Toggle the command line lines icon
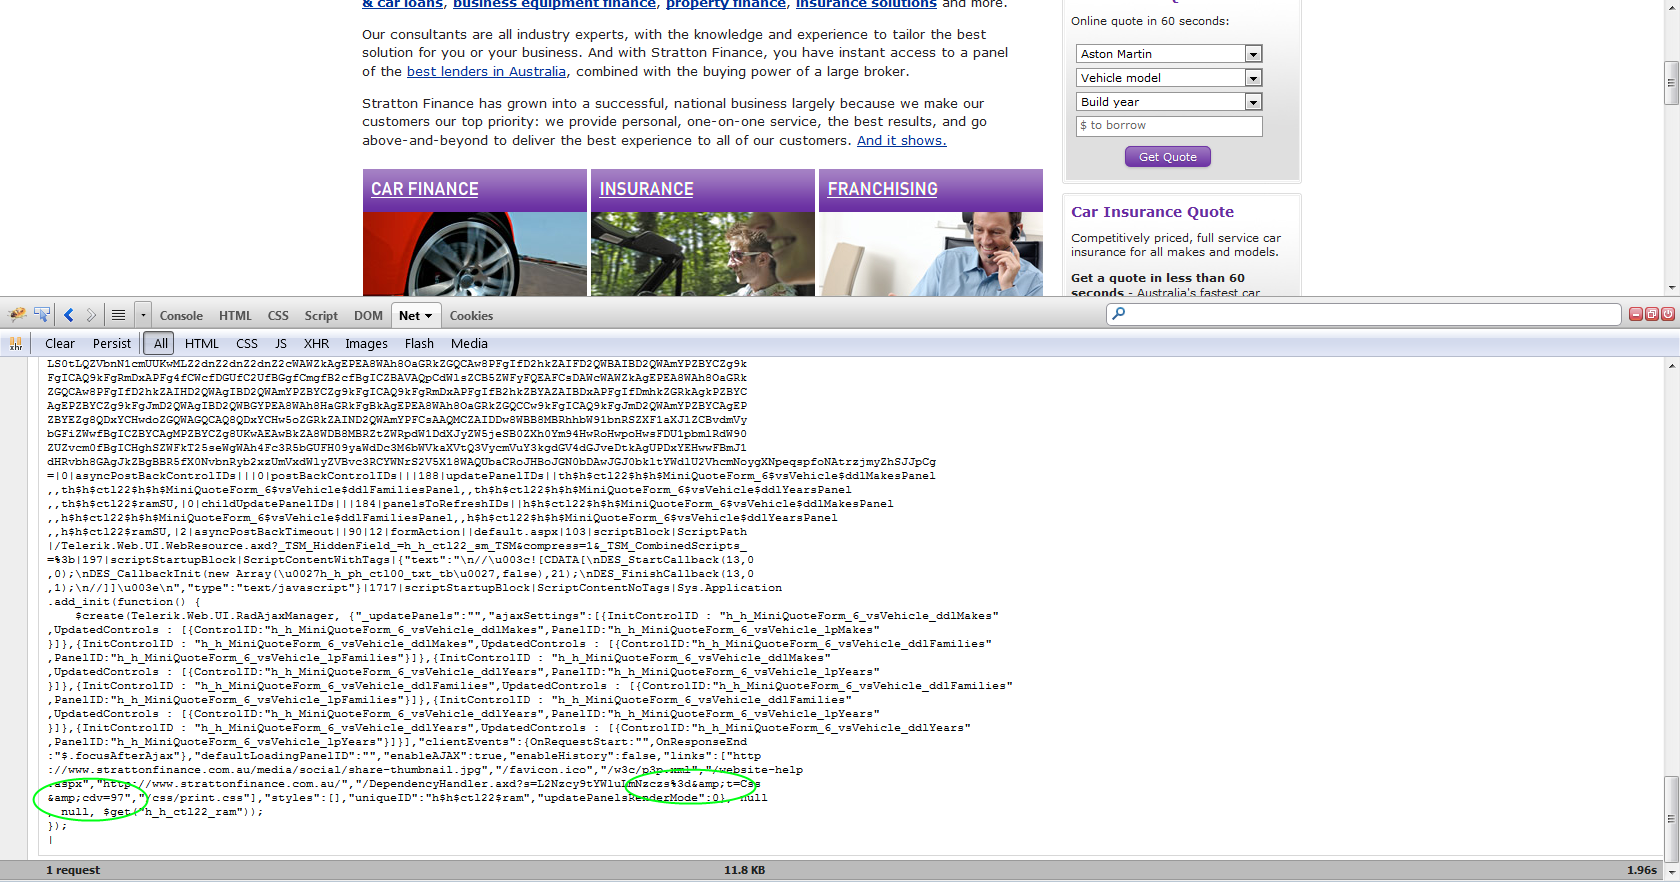This screenshot has height=882, width=1680. coord(118,315)
